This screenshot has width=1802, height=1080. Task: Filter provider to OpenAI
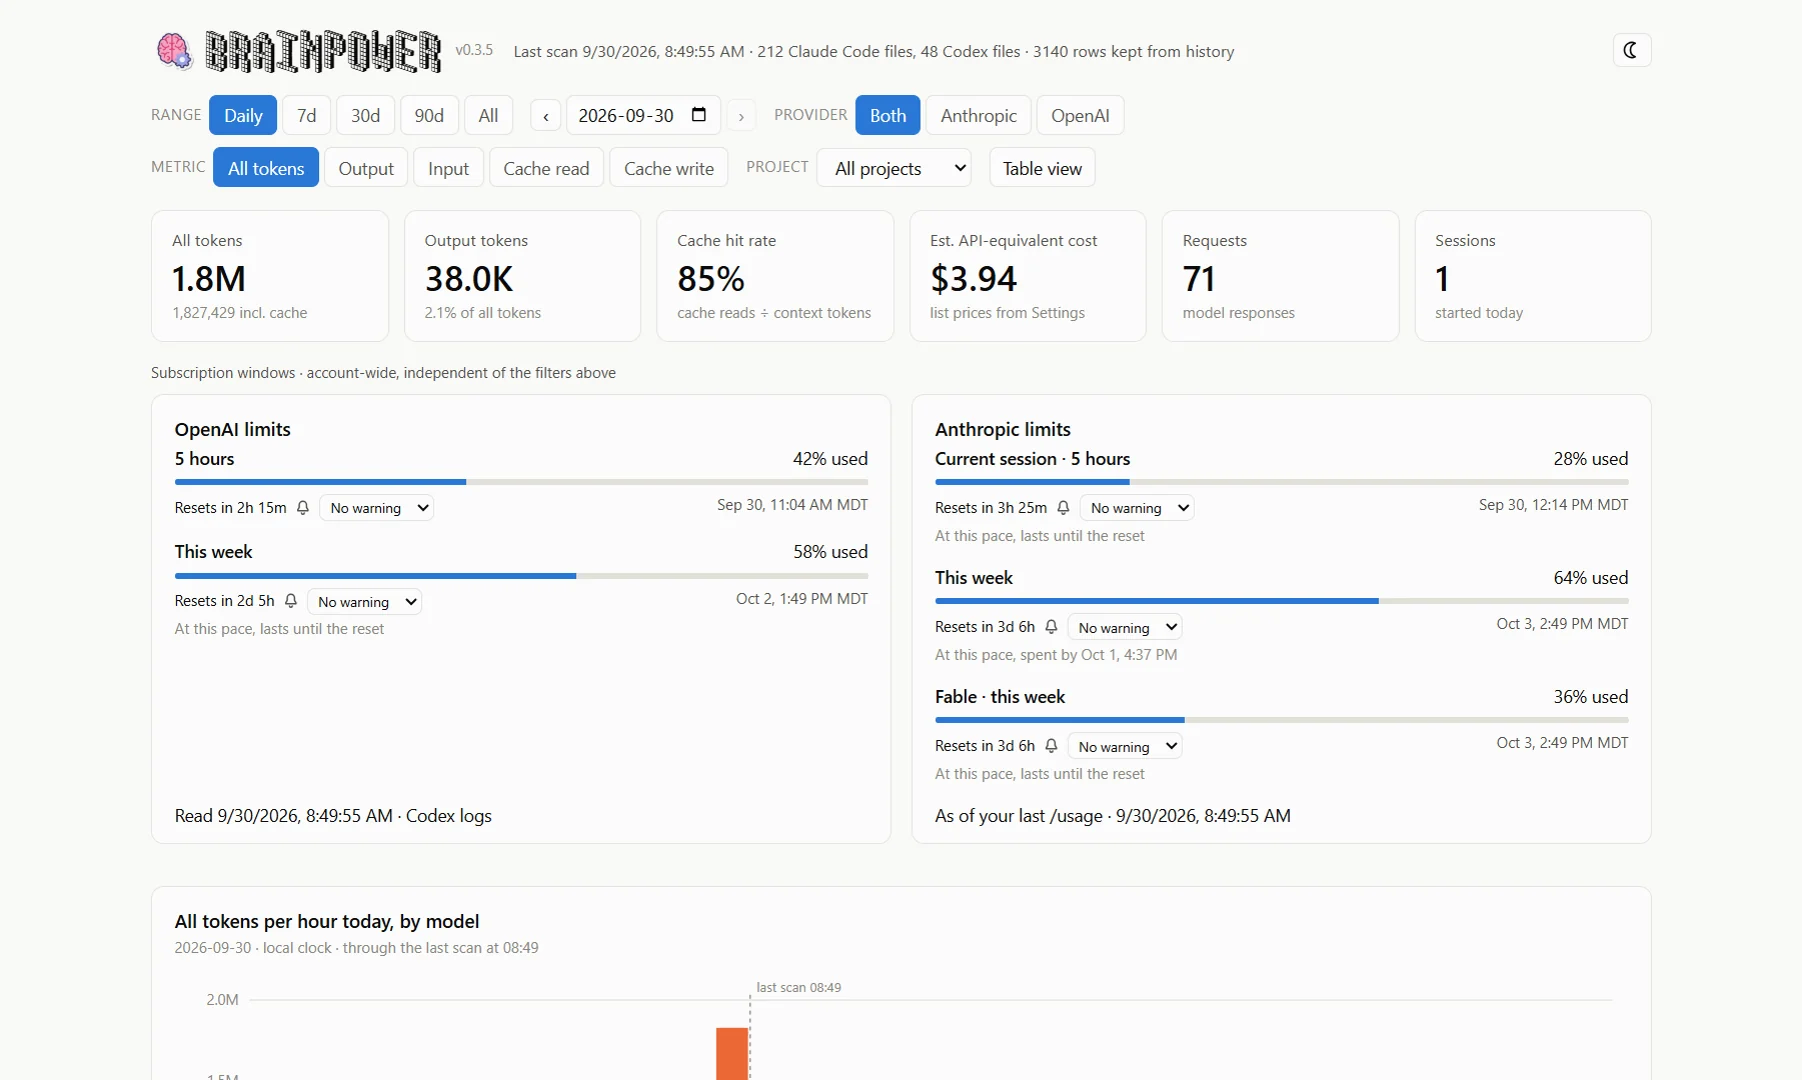tap(1080, 115)
